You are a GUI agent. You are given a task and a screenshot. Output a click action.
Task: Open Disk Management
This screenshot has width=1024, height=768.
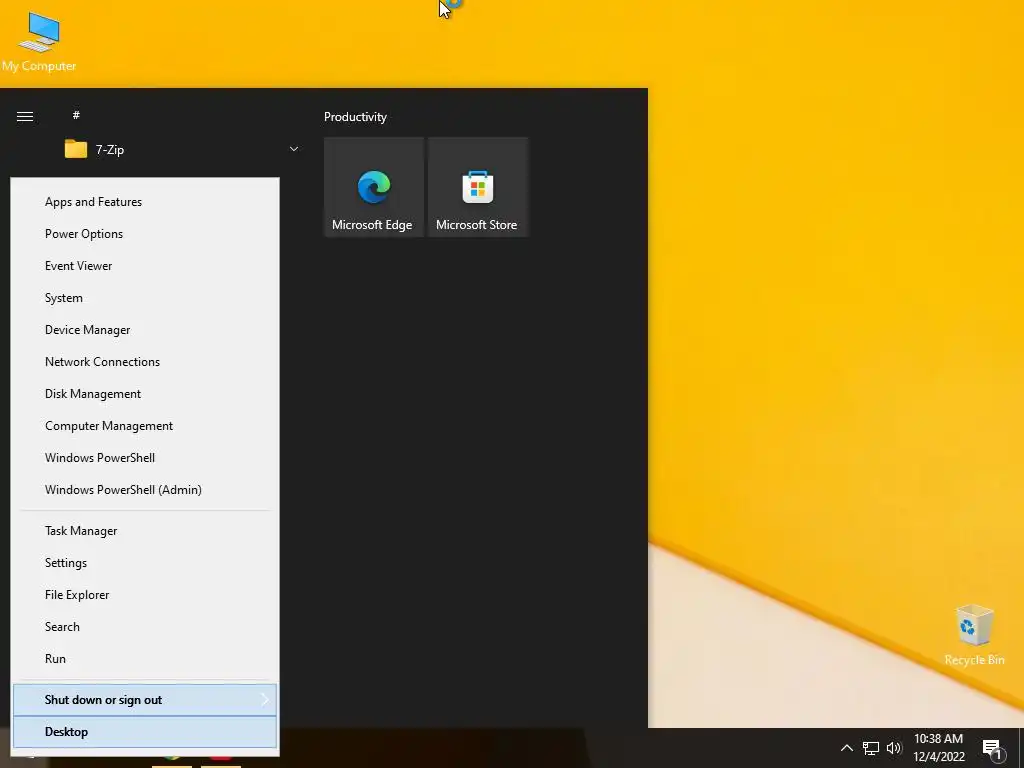(x=145, y=394)
